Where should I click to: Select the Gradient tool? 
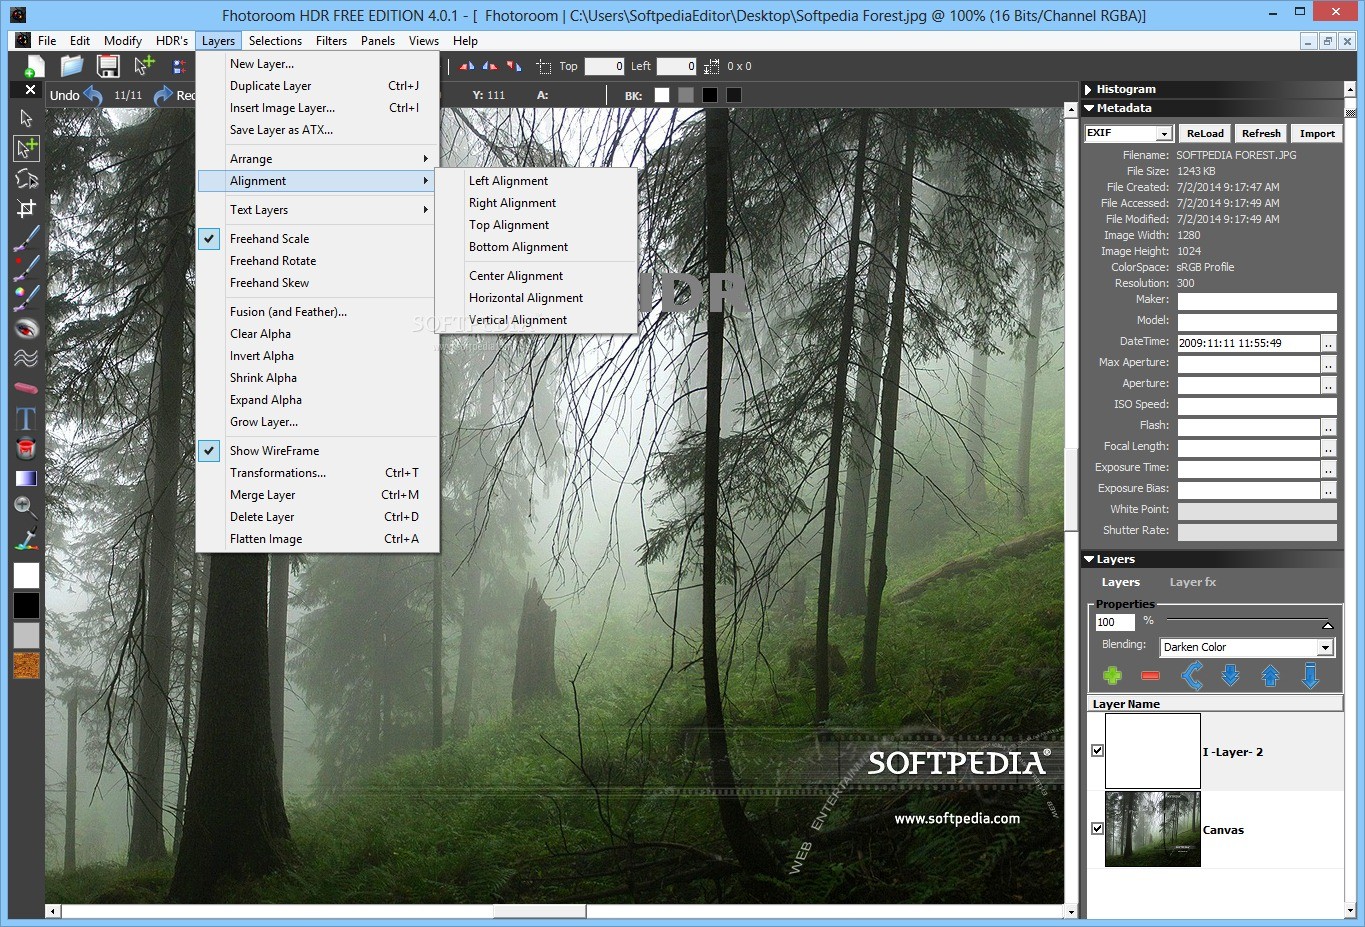click(x=26, y=478)
